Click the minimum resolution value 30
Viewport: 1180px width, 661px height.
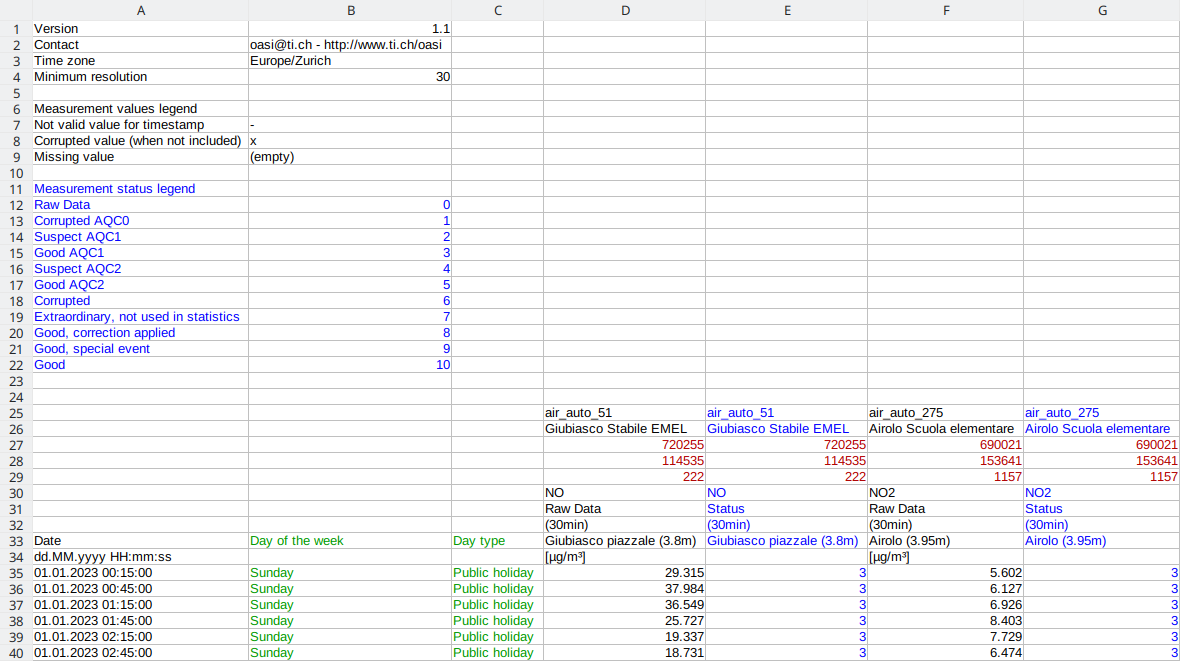(x=350, y=77)
